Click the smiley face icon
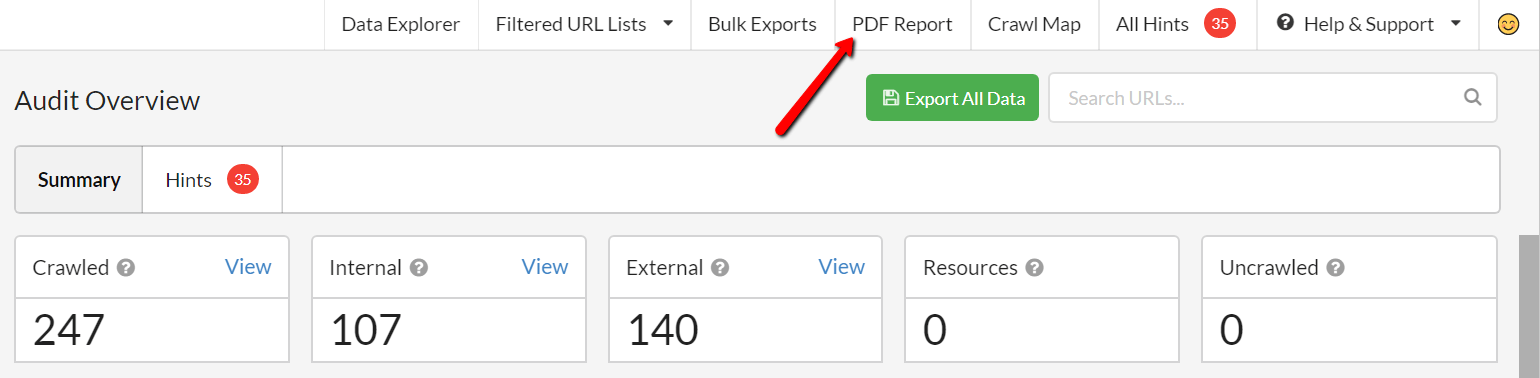 pos(1509,25)
